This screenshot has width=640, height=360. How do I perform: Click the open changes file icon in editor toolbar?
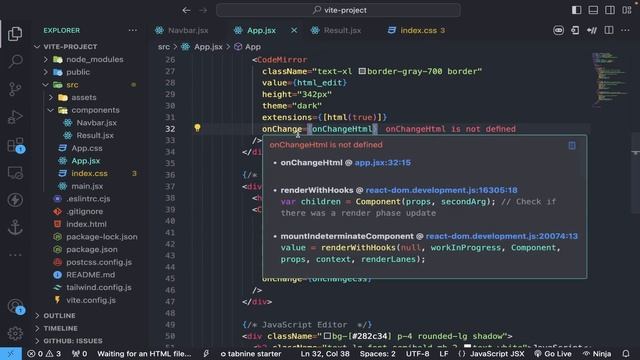575,30
